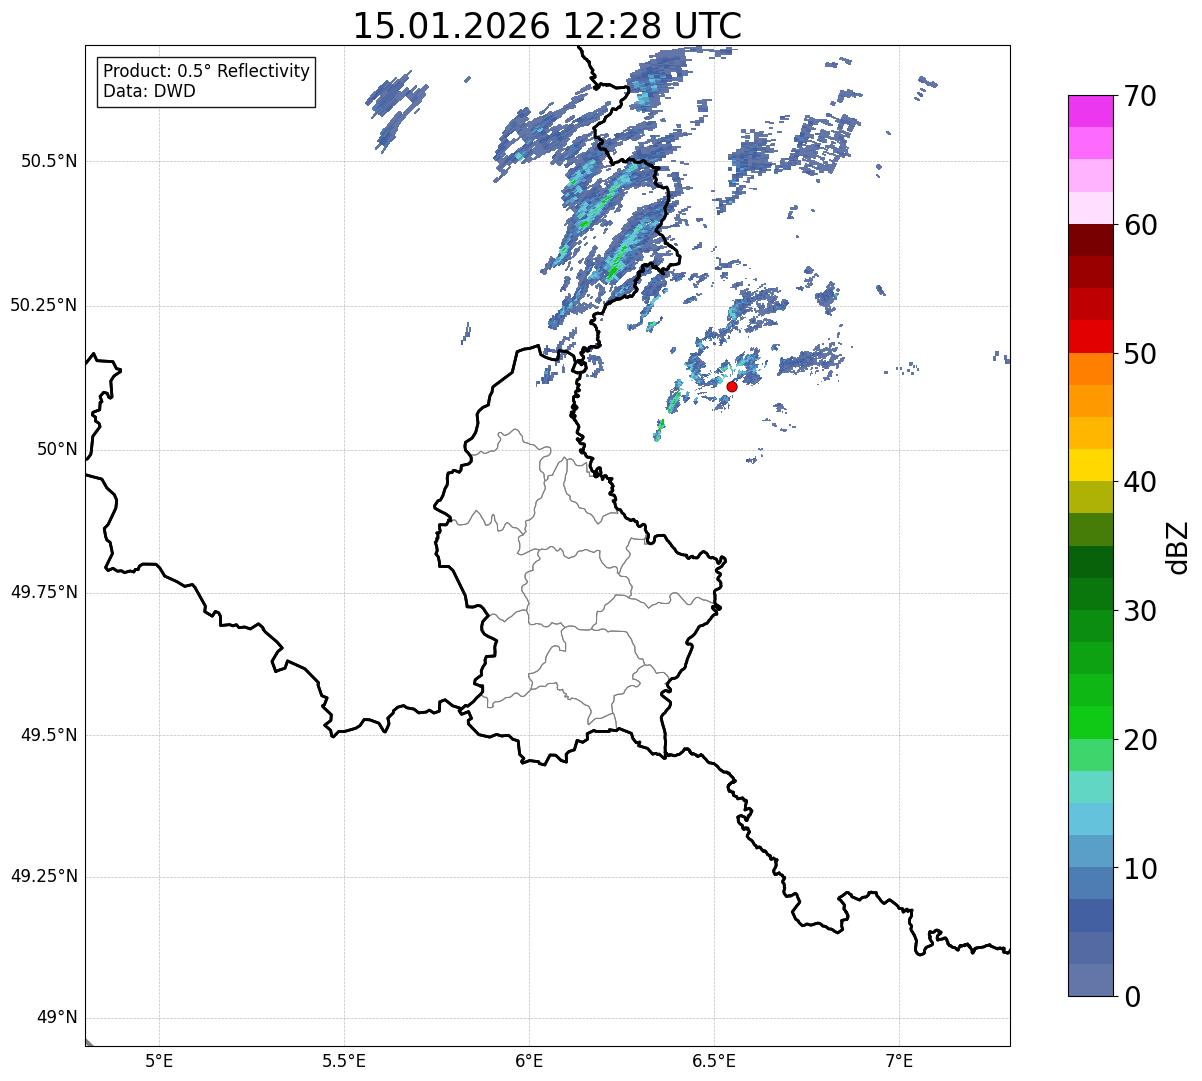The image size is (1202, 1081).
Task: Click the 49.75°N latitude label
Action: pyautogui.click(x=43, y=592)
